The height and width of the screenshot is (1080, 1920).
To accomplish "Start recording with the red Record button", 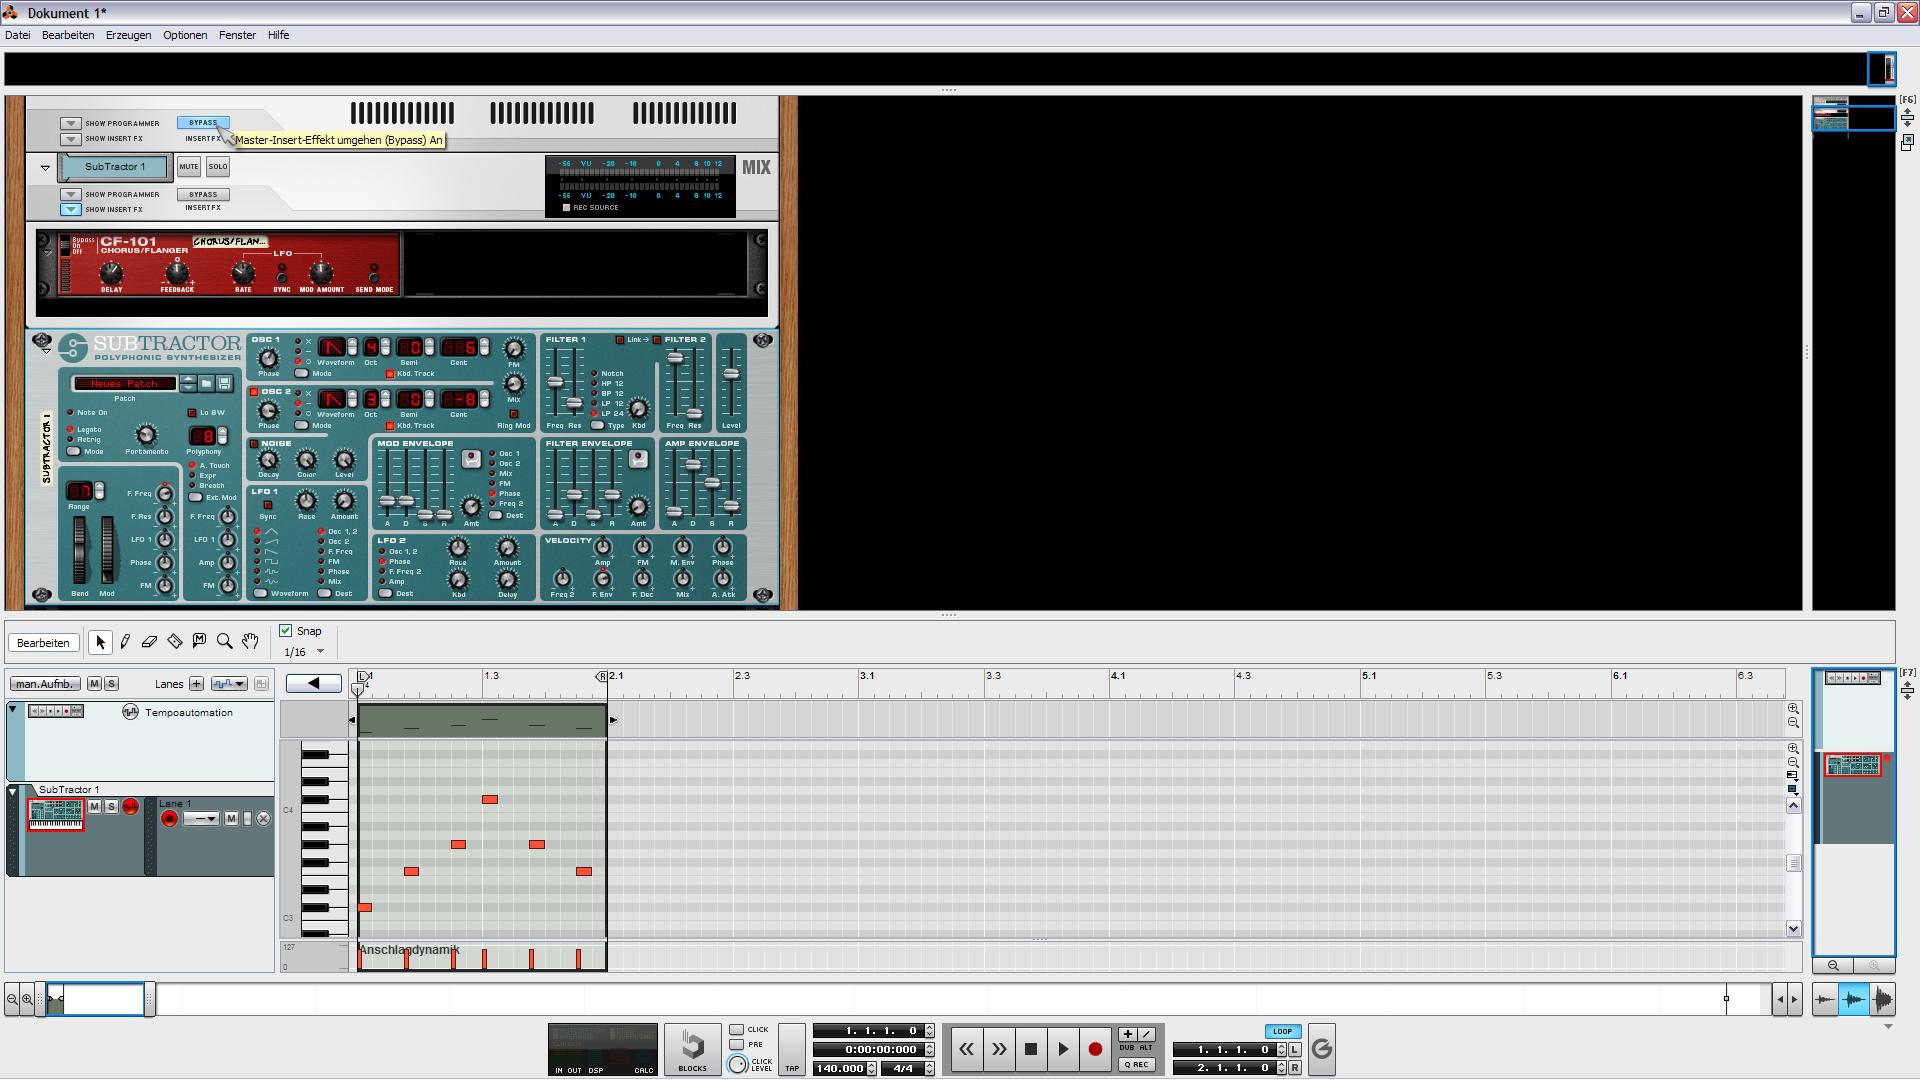I will 1095,1050.
